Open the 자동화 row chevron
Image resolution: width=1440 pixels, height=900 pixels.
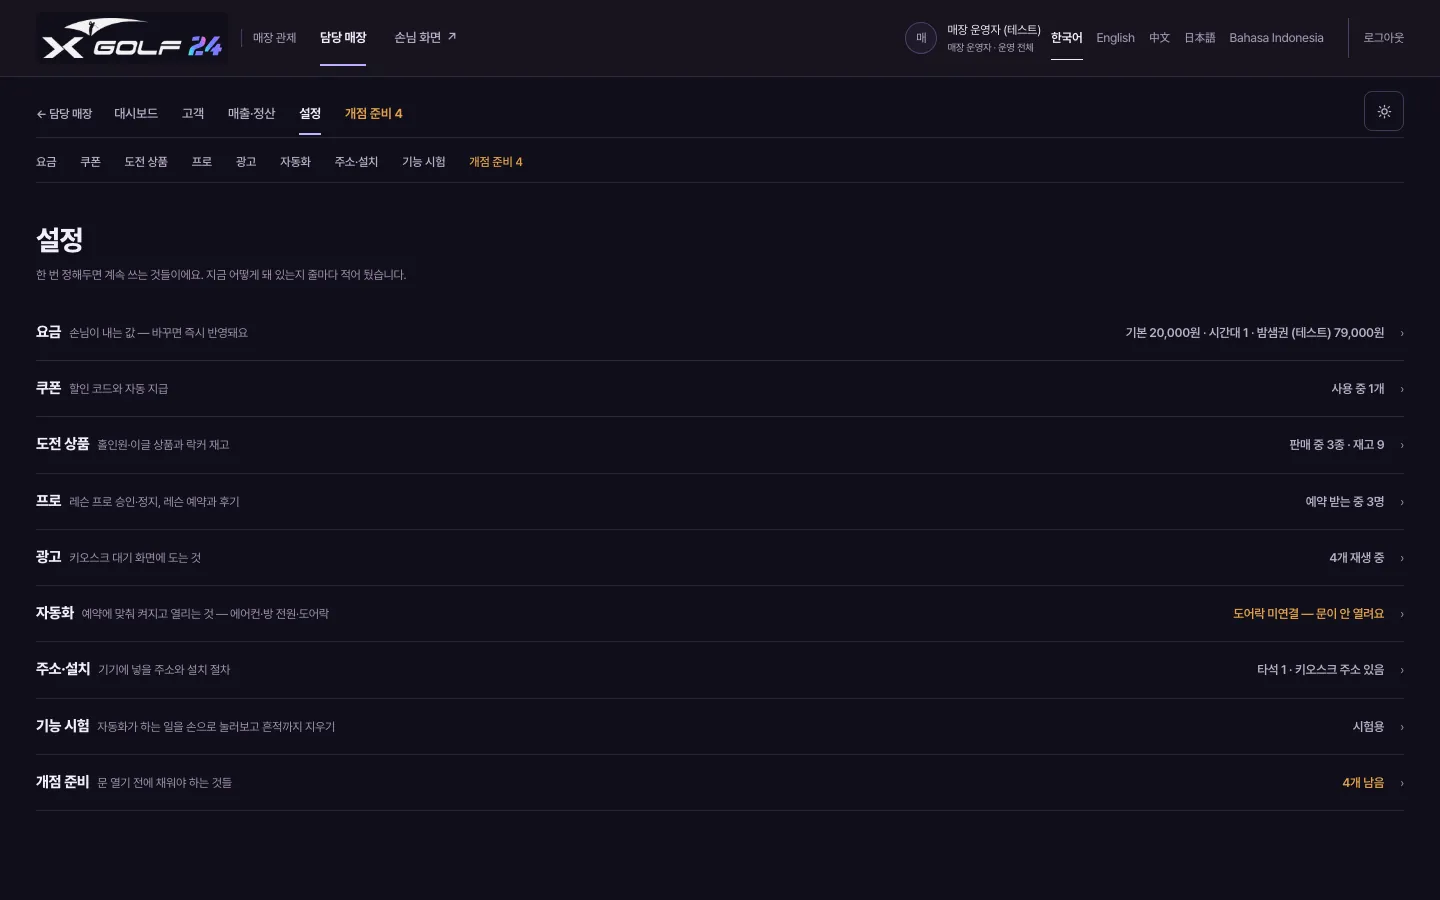pyautogui.click(x=1402, y=614)
